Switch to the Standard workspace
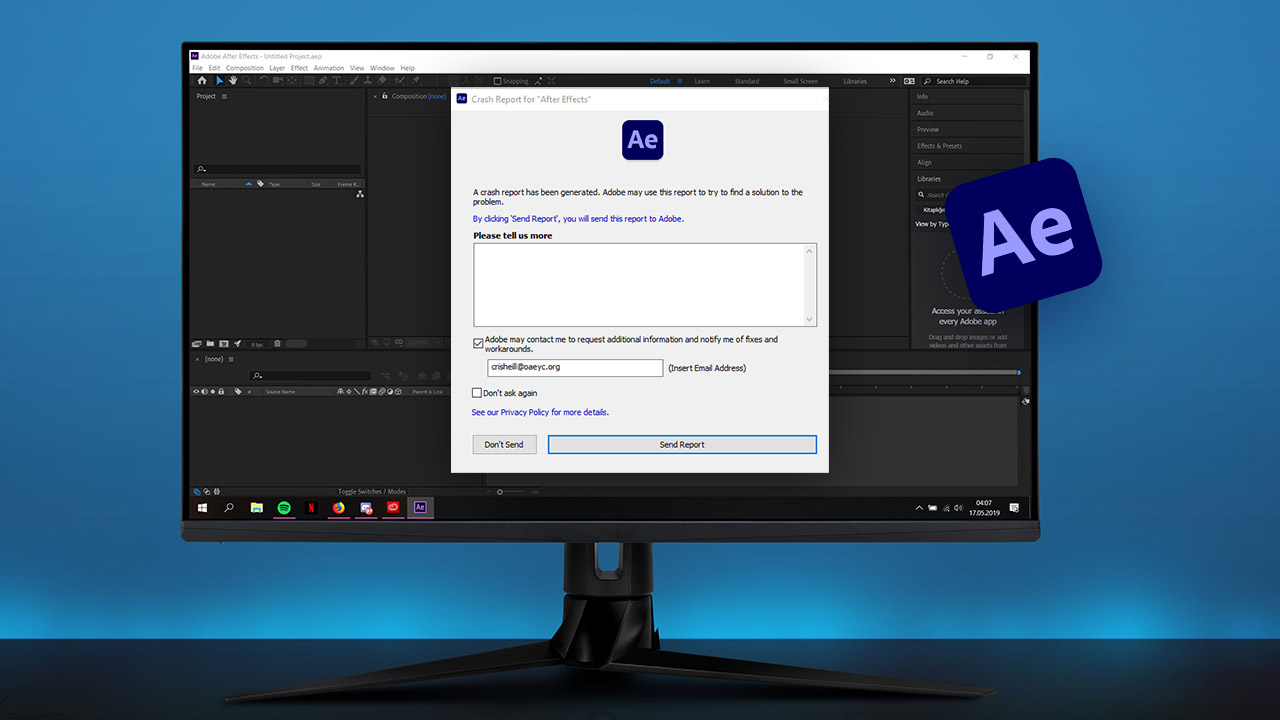The height and width of the screenshot is (720, 1280). pos(747,81)
